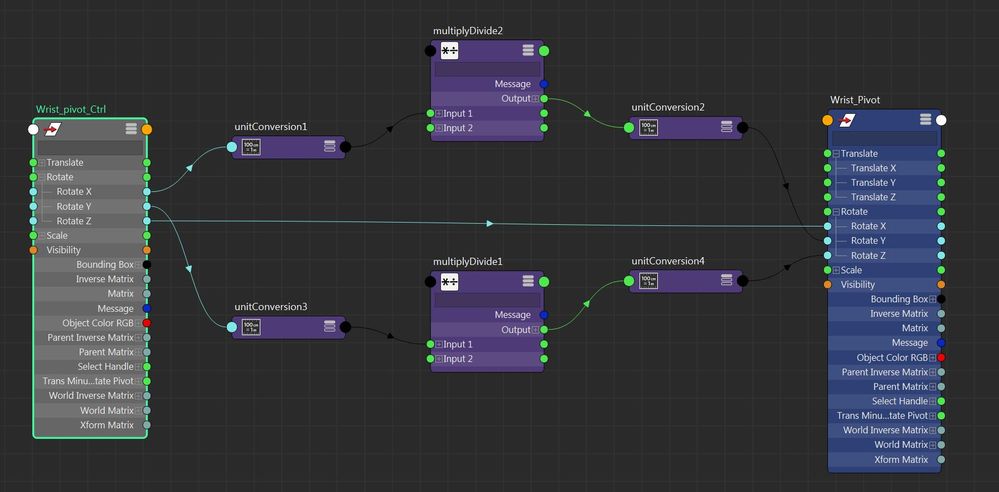Toggle view mode icon on unitConversion1
999x492 pixels.
coord(329,147)
